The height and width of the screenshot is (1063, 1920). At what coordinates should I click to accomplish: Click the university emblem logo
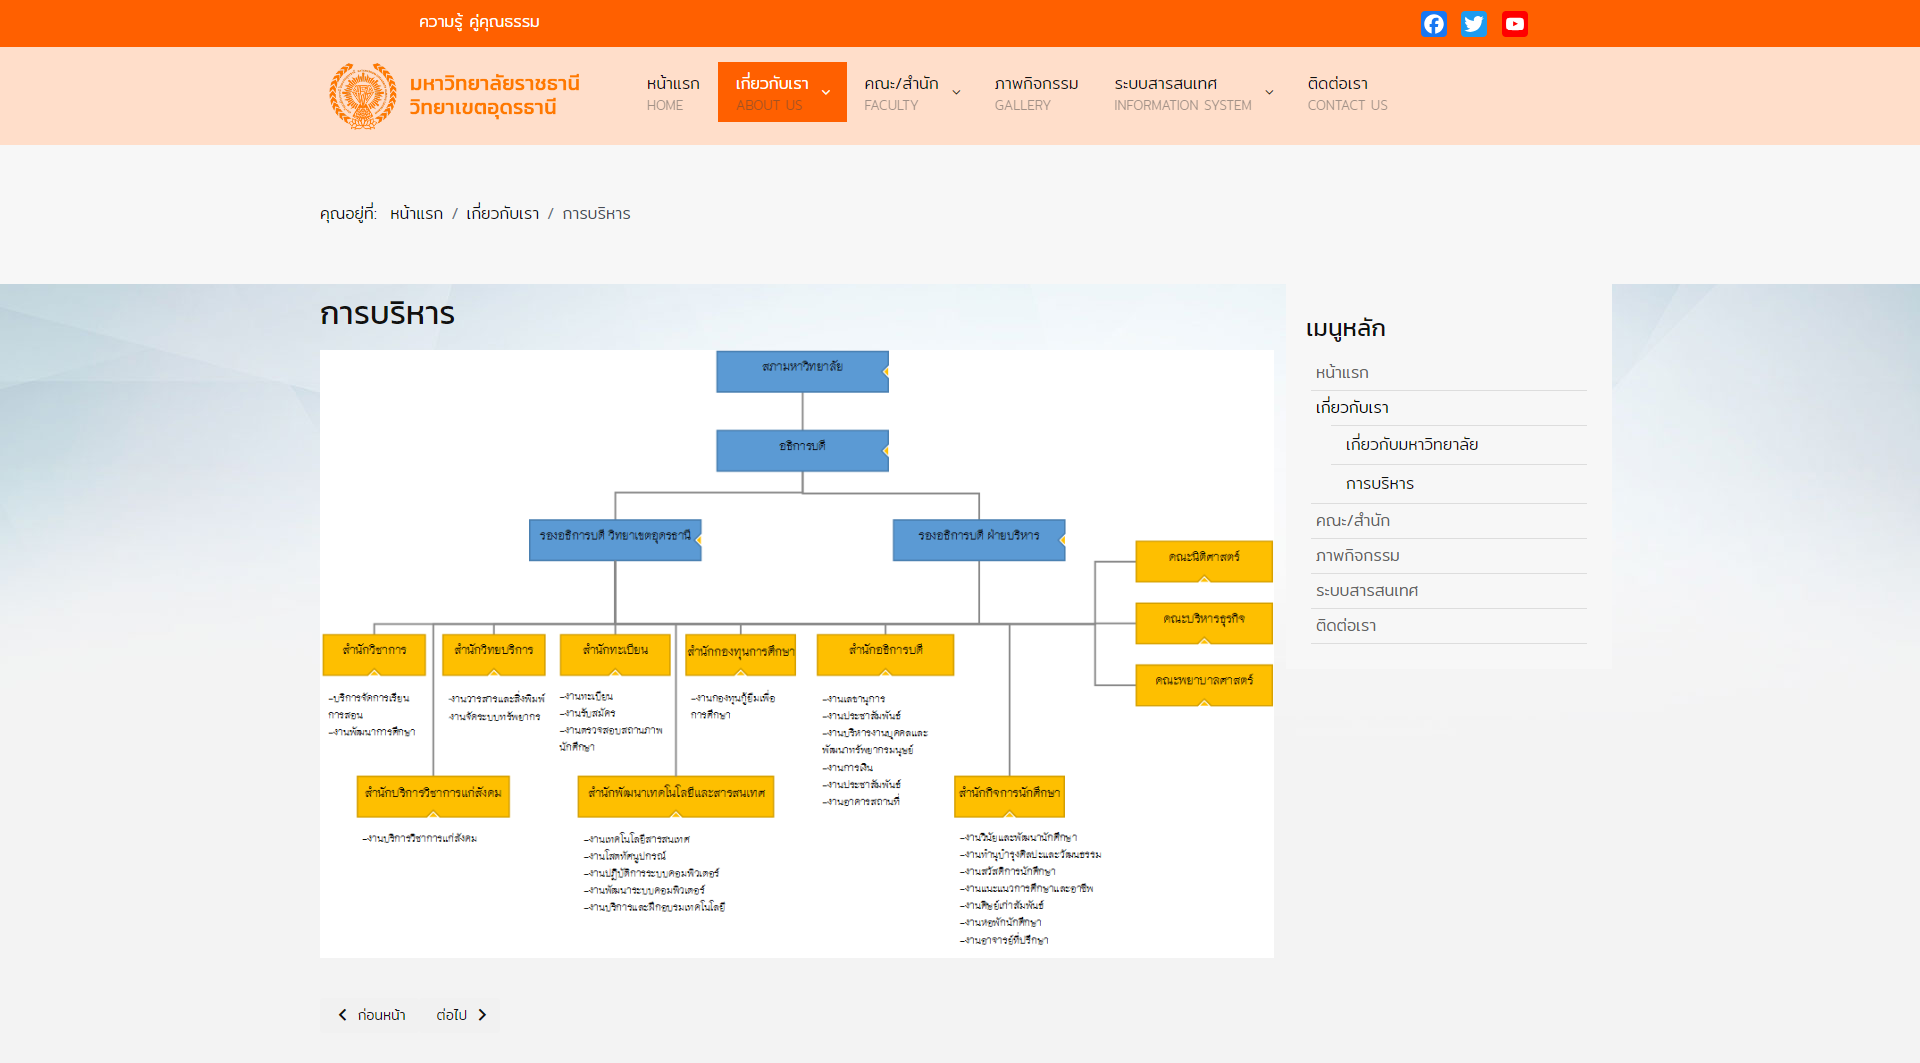pyautogui.click(x=363, y=96)
